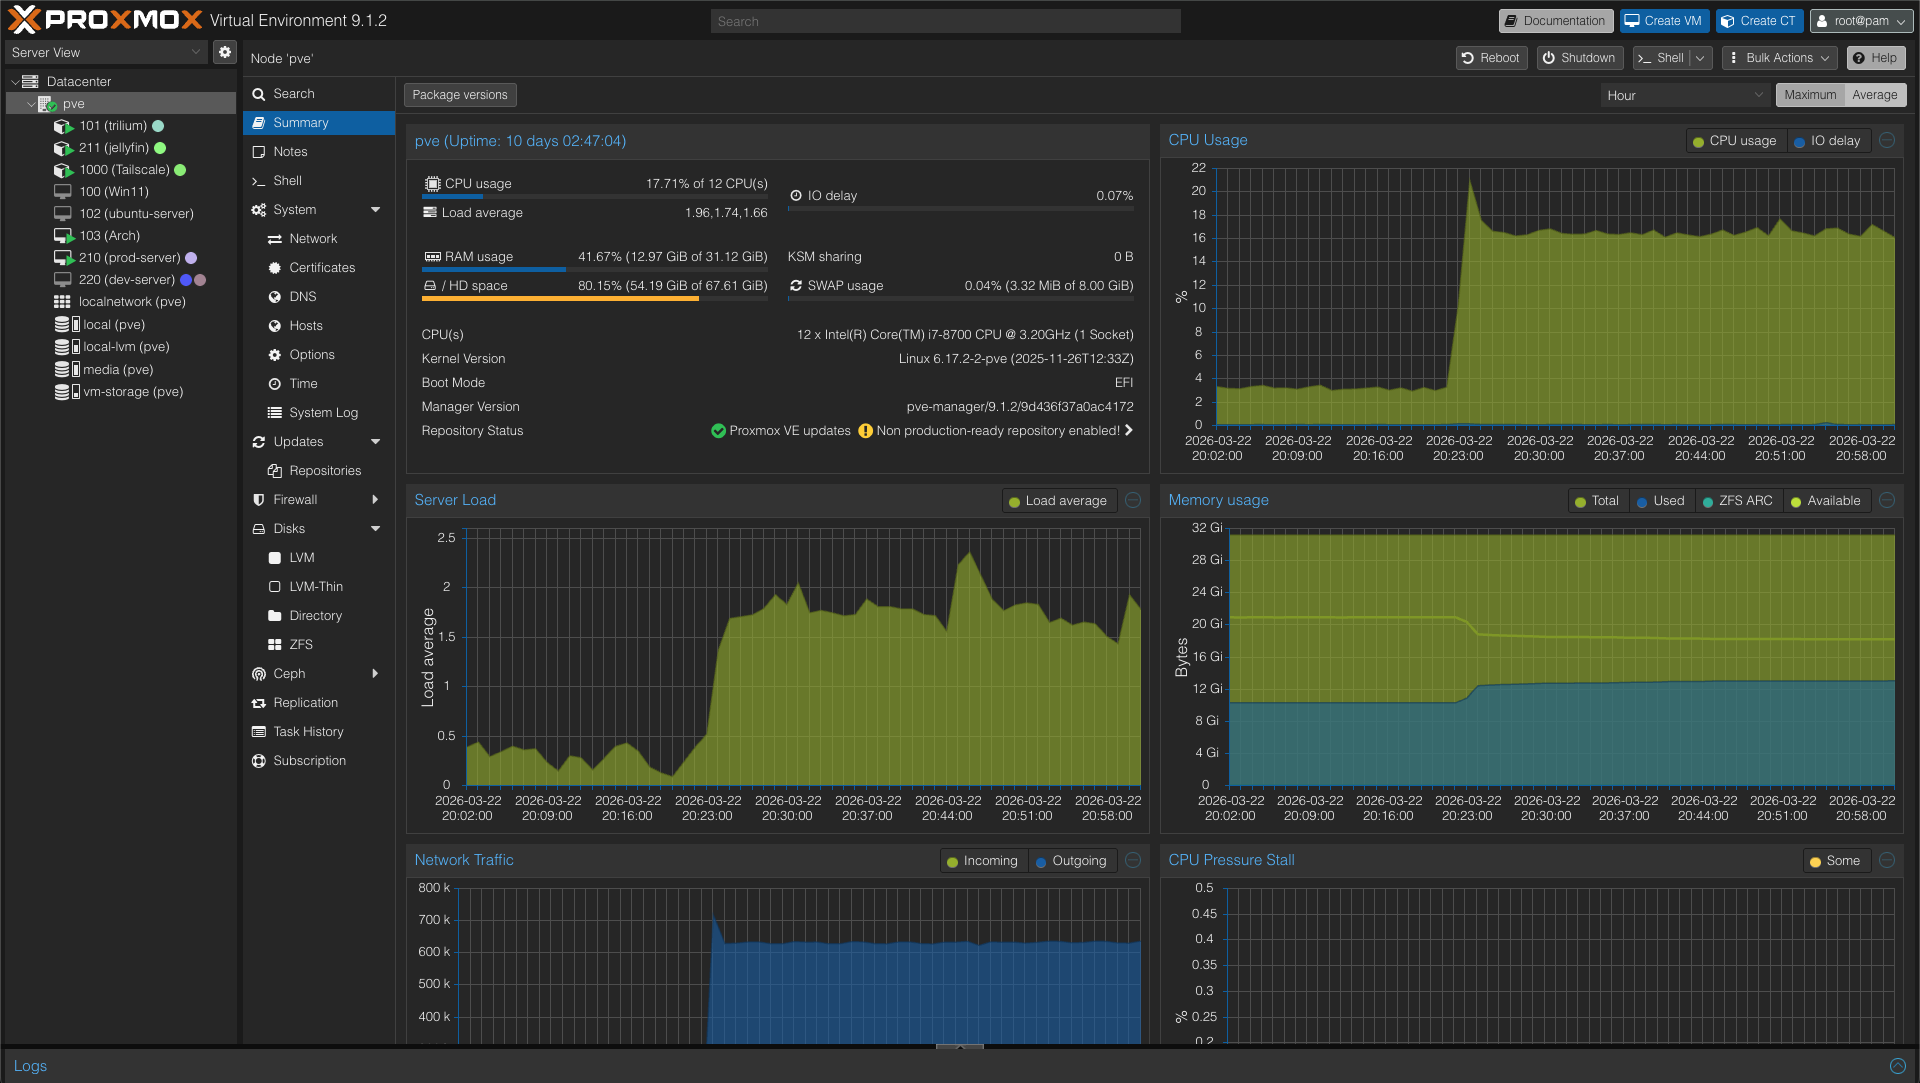Click the Package versions button
Screen dimensions: 1920x1083
(x=460, y=94)
